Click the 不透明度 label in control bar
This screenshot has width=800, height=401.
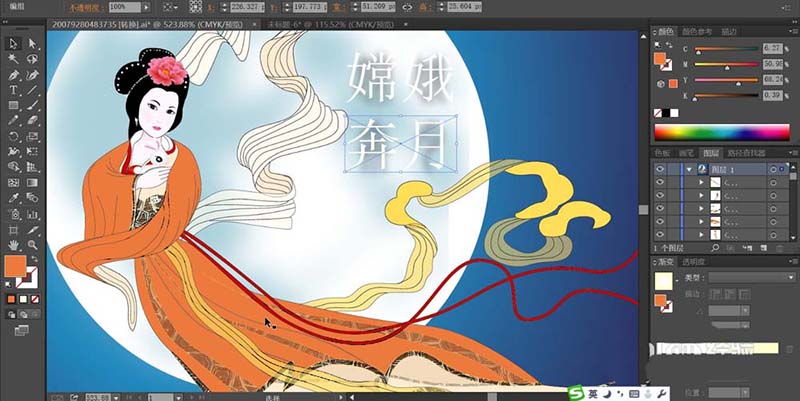coord(87,7)
